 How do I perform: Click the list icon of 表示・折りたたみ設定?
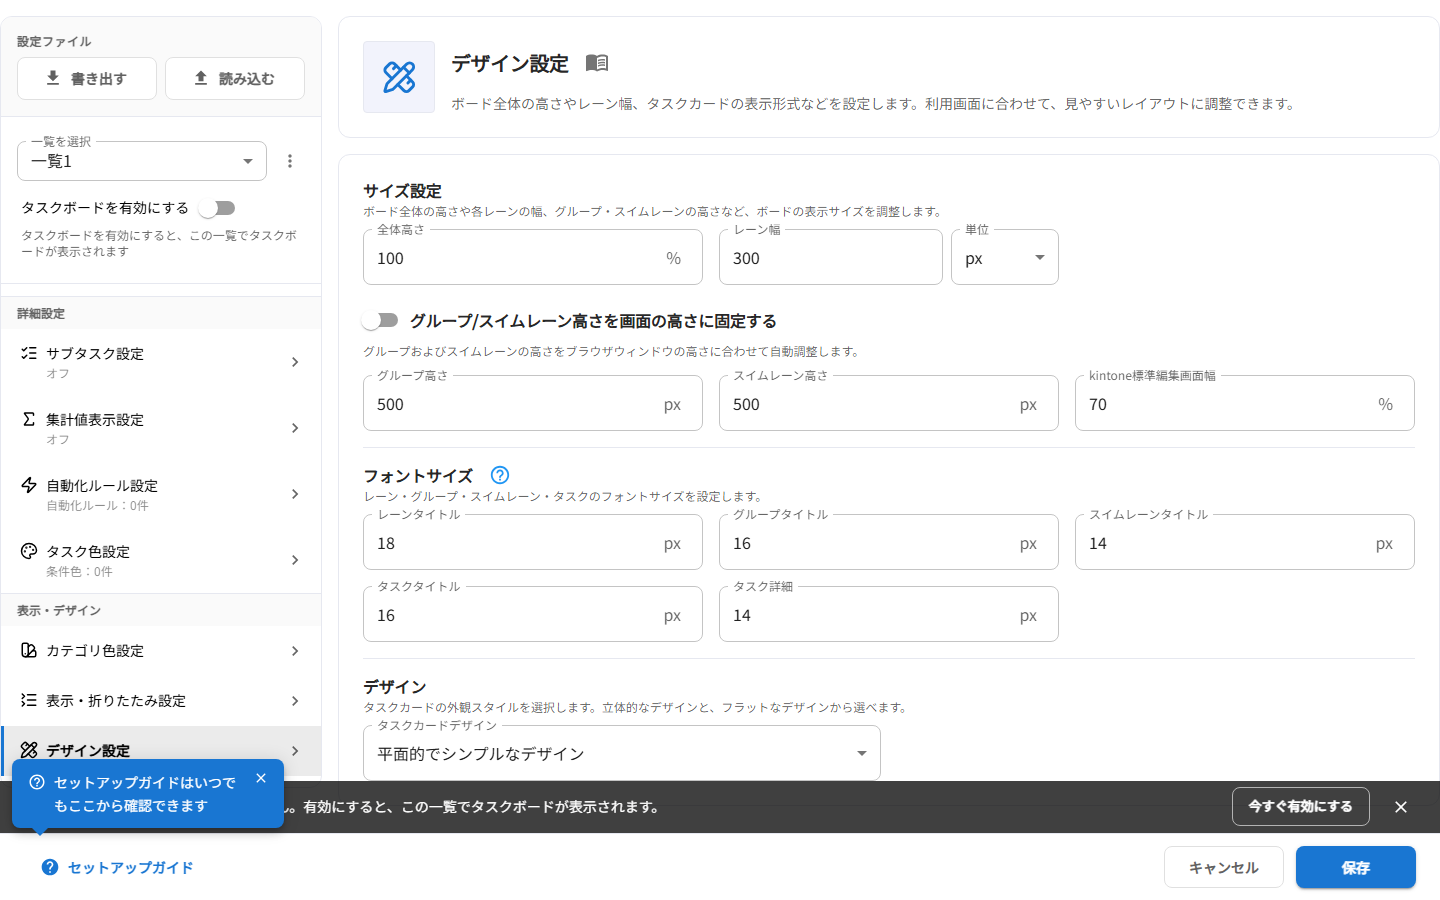coord(29,700)
